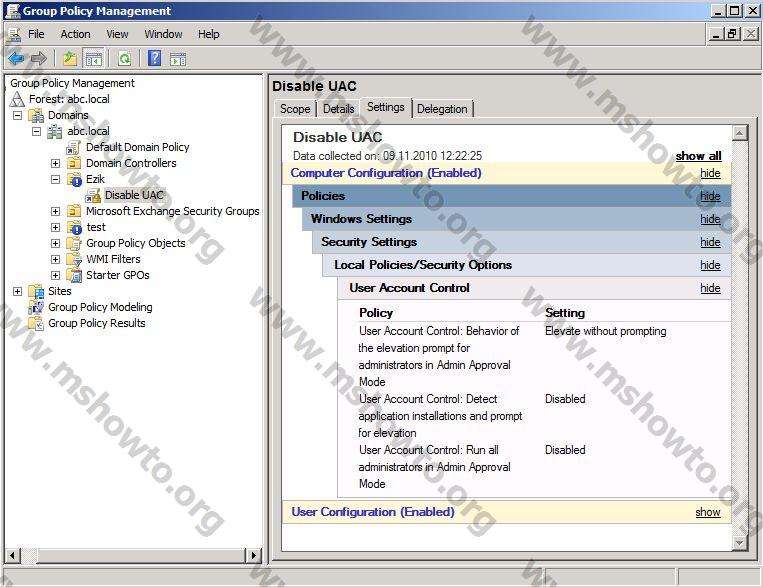Click the title bar application icon

(12, 11)
